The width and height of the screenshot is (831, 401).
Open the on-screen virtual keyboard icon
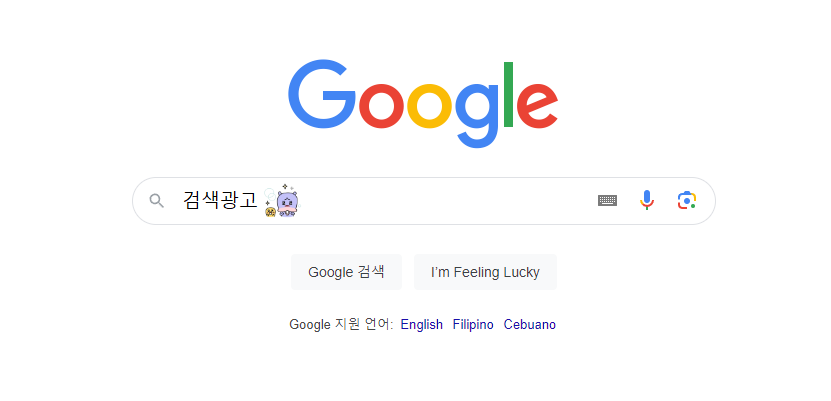(x=607, y=201)
